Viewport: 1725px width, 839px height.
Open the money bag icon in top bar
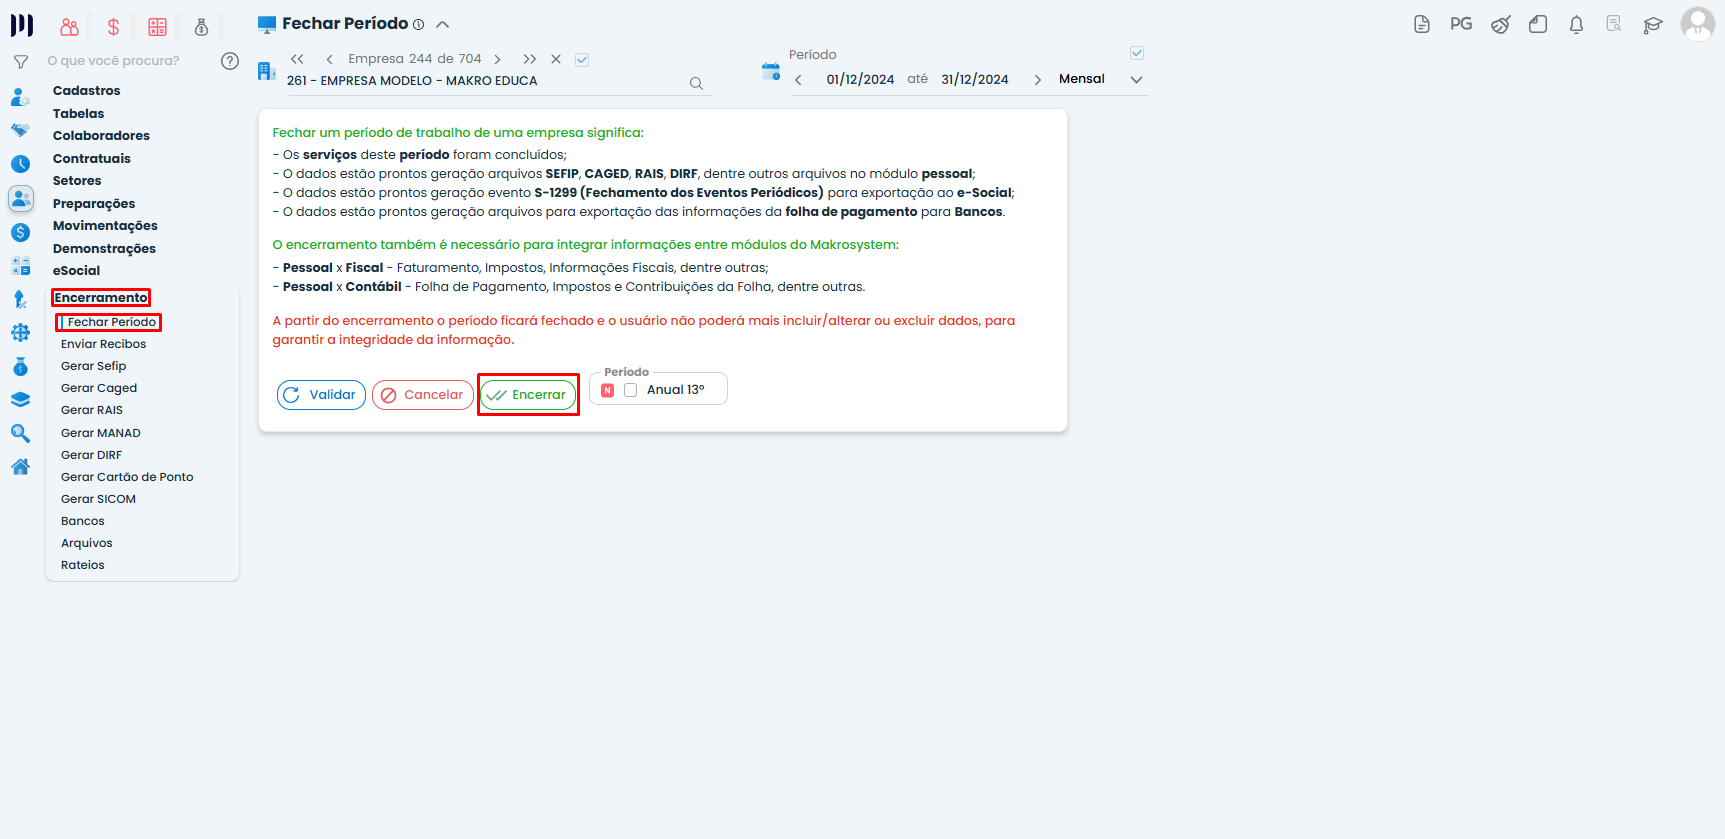pyautogui.click(x=201, y=27)
